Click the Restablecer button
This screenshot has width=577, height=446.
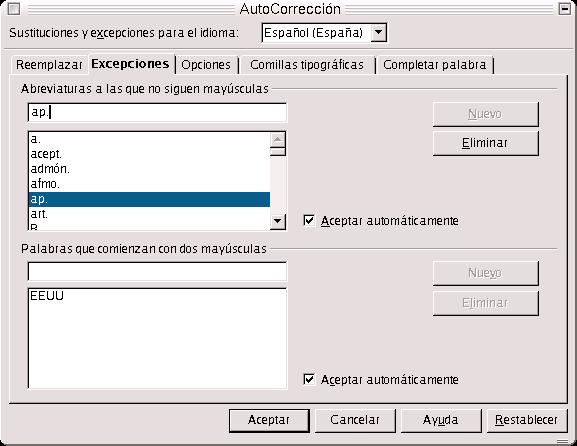tap(526, 420)
